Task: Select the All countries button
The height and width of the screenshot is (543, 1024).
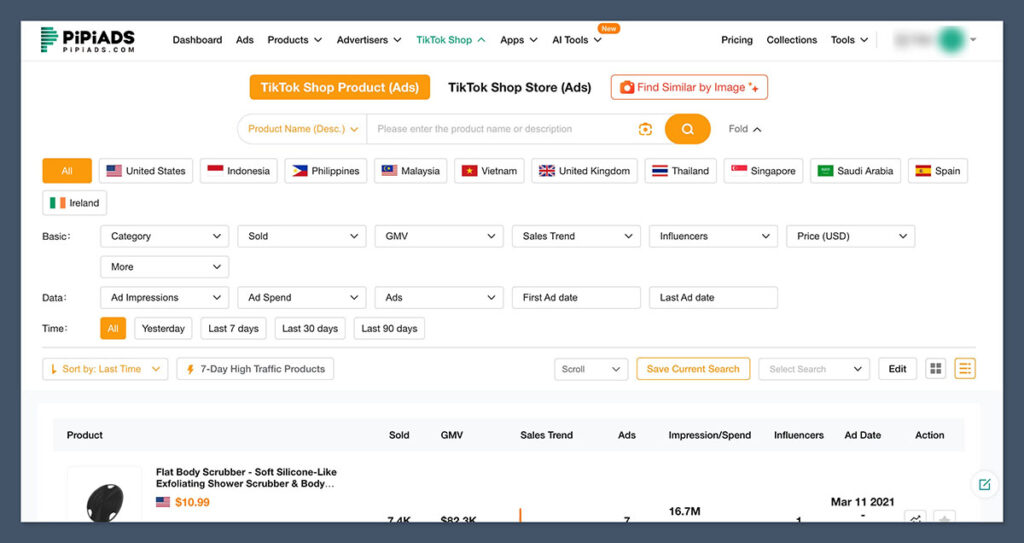Action: [67, 171]
